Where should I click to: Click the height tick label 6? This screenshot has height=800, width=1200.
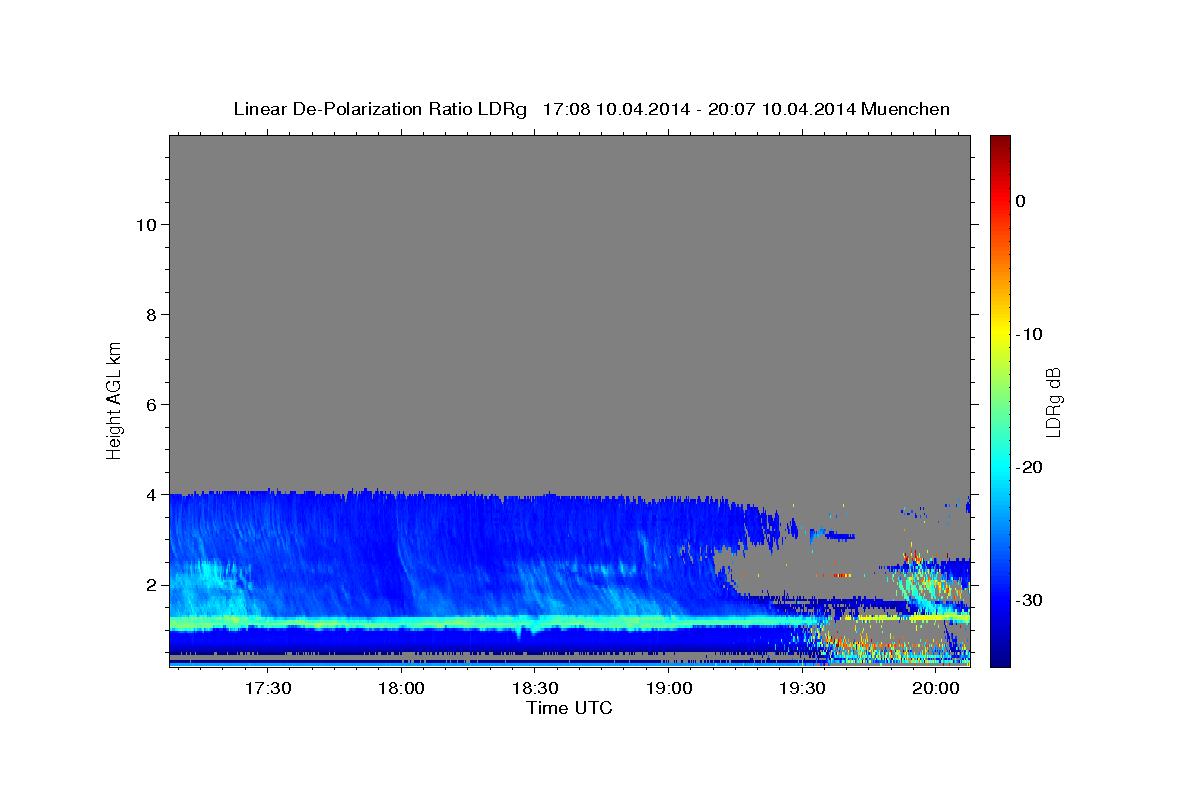pos(151,404)
